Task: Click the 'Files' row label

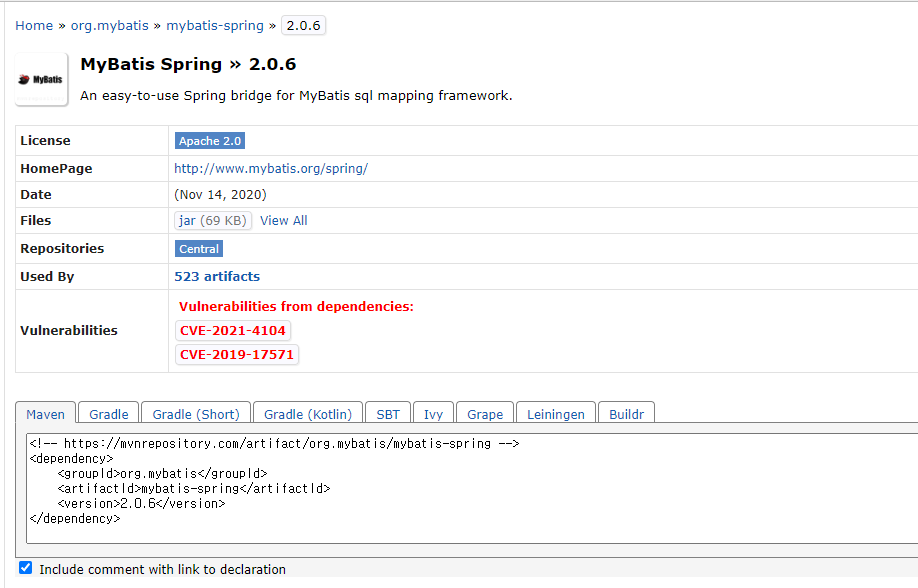Action: (x=36, y=221)
